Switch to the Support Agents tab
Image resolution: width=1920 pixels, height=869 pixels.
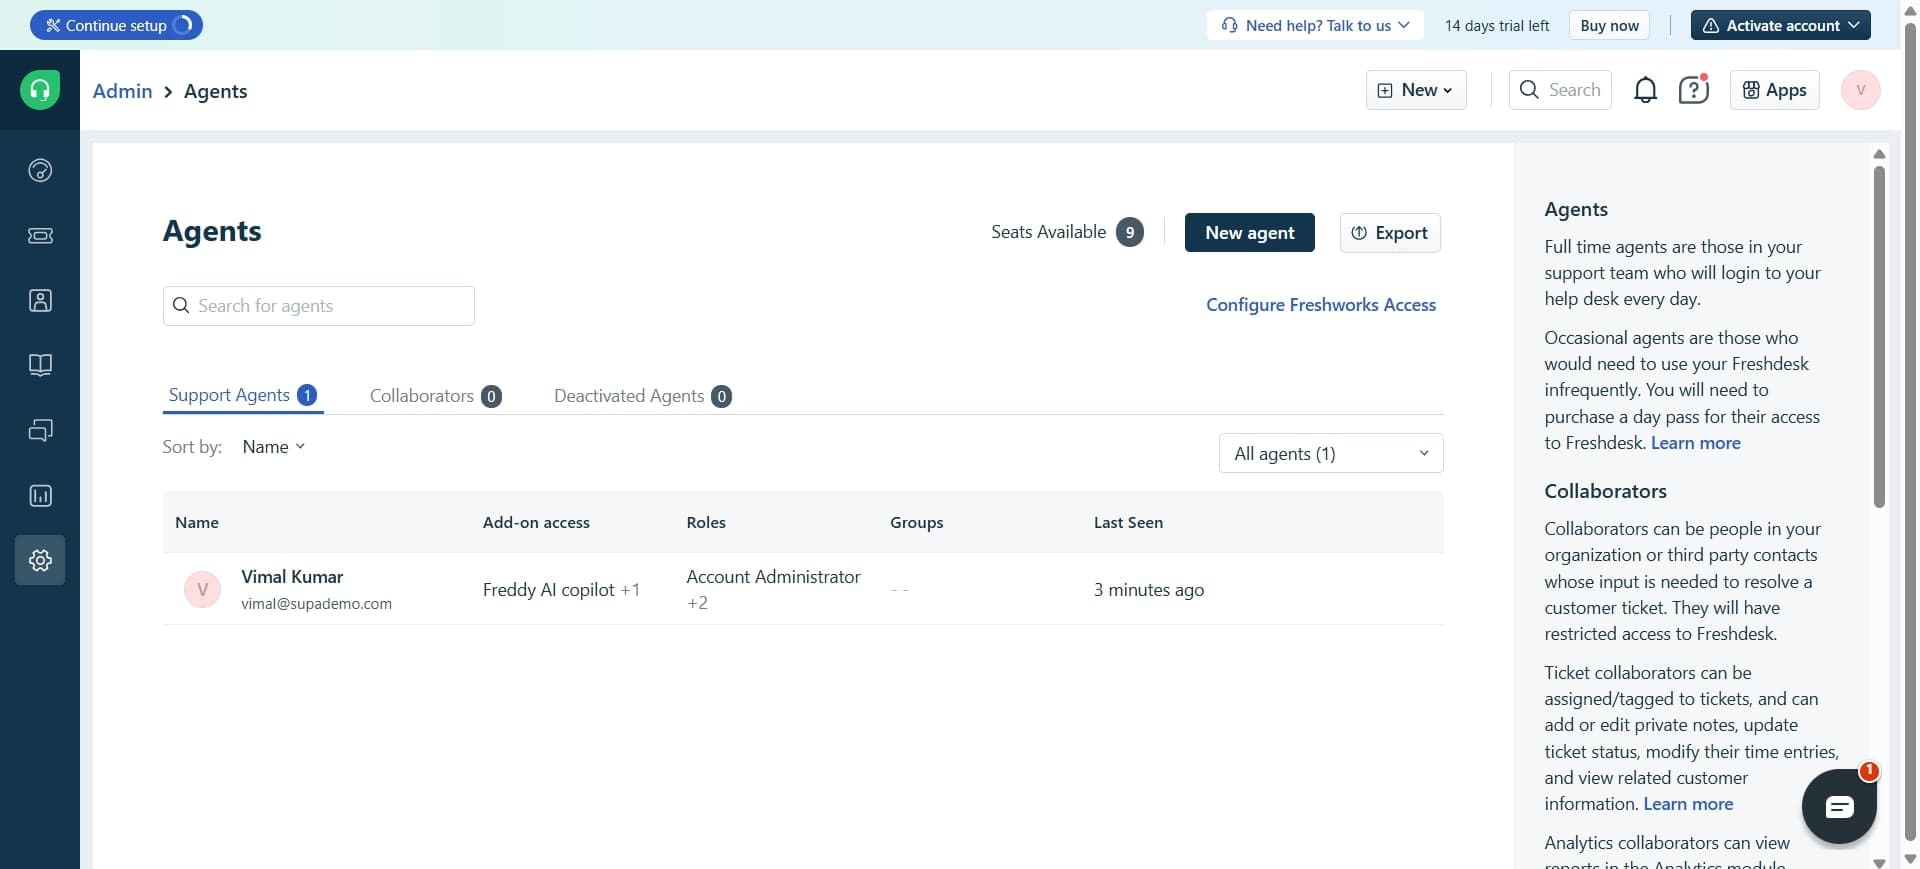click(242, 395)
